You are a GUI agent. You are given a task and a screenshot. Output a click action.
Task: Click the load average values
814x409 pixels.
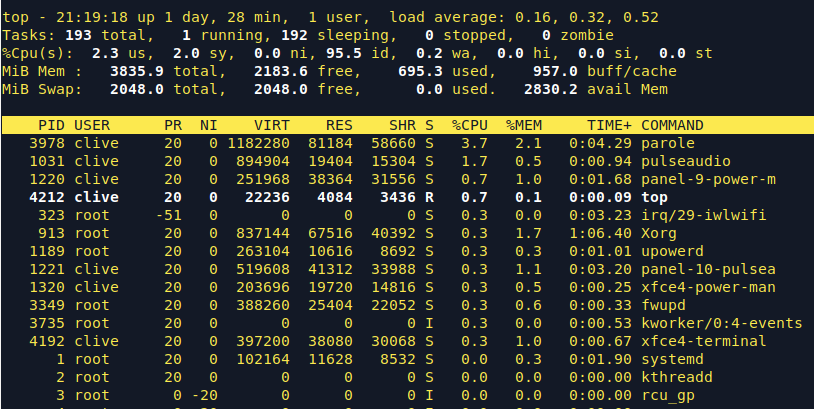click(x=587, y=18)
